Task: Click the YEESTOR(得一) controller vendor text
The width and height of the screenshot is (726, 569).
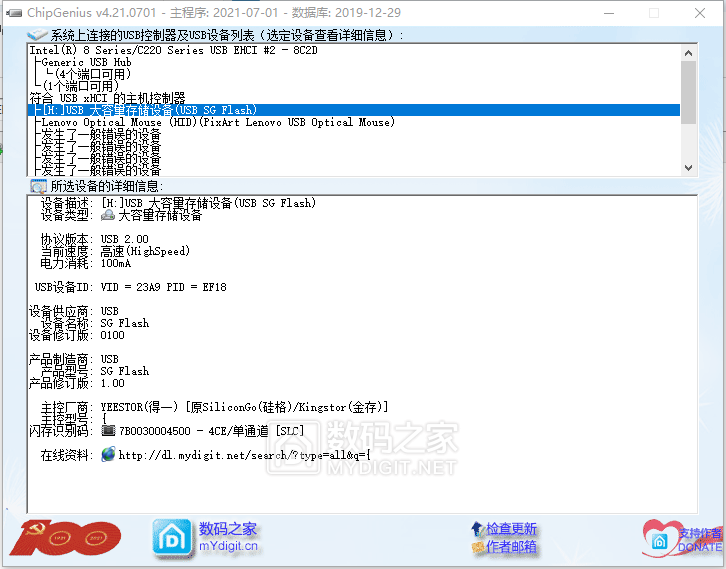Action: [244, 407]
